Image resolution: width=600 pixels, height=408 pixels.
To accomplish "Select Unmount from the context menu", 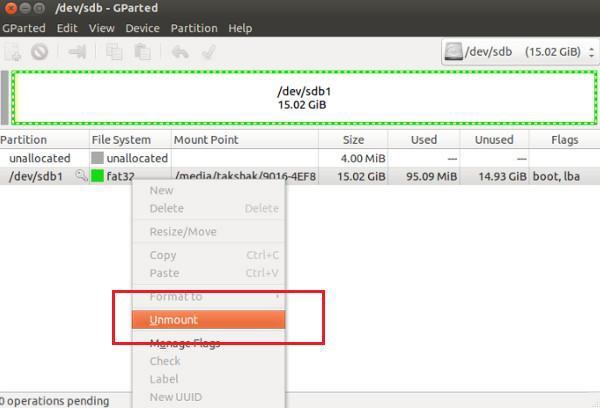I will pos(208,320).
